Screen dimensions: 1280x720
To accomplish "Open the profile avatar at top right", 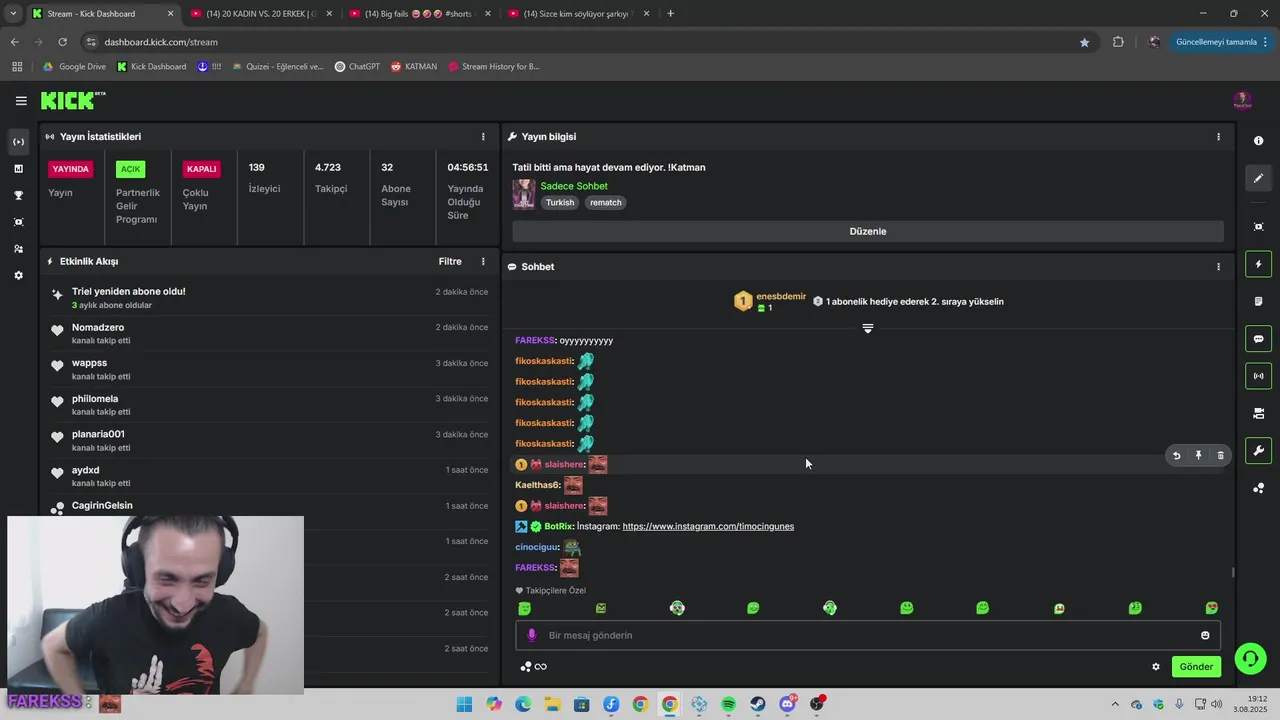I will click(x=1242, y=101).
